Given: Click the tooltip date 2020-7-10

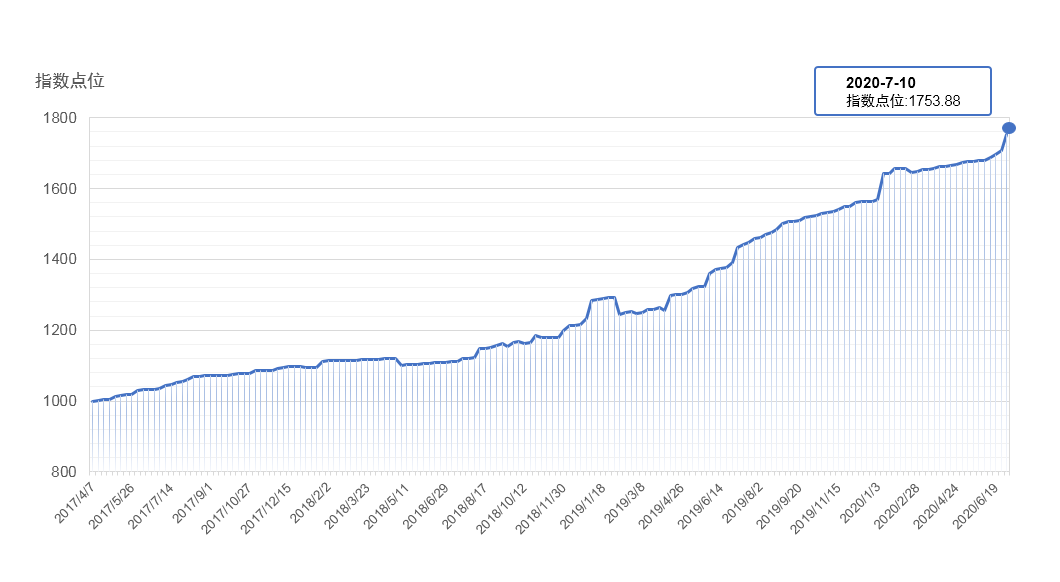Looking at the screenshot, I should point(880,83).
